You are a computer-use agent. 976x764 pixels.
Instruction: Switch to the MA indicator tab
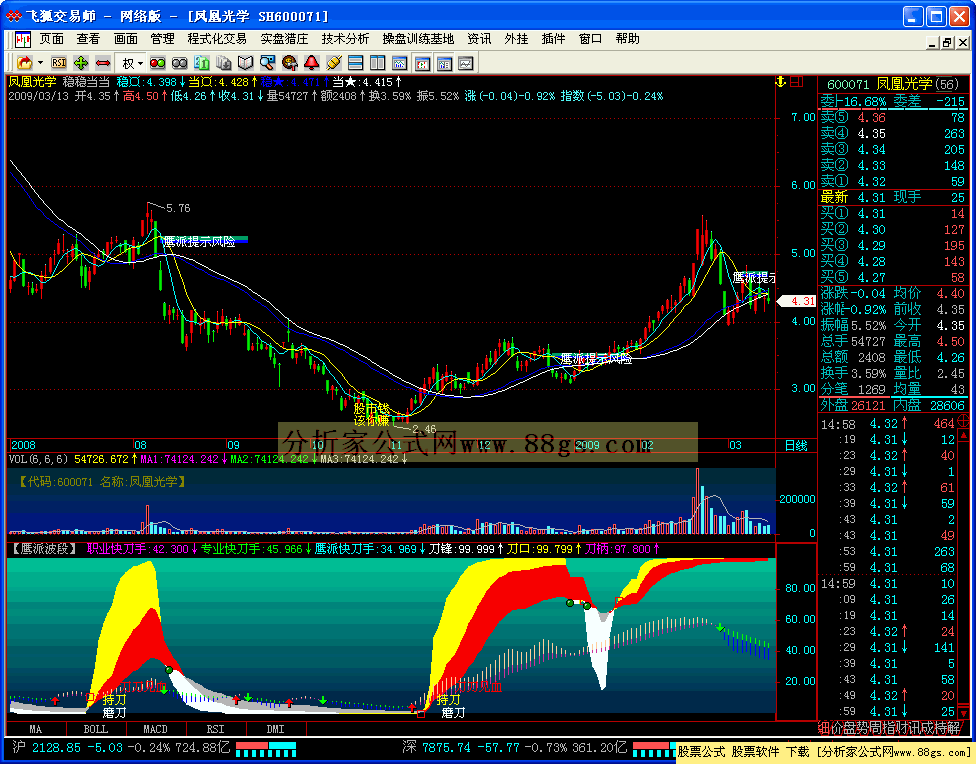point(35,729)
